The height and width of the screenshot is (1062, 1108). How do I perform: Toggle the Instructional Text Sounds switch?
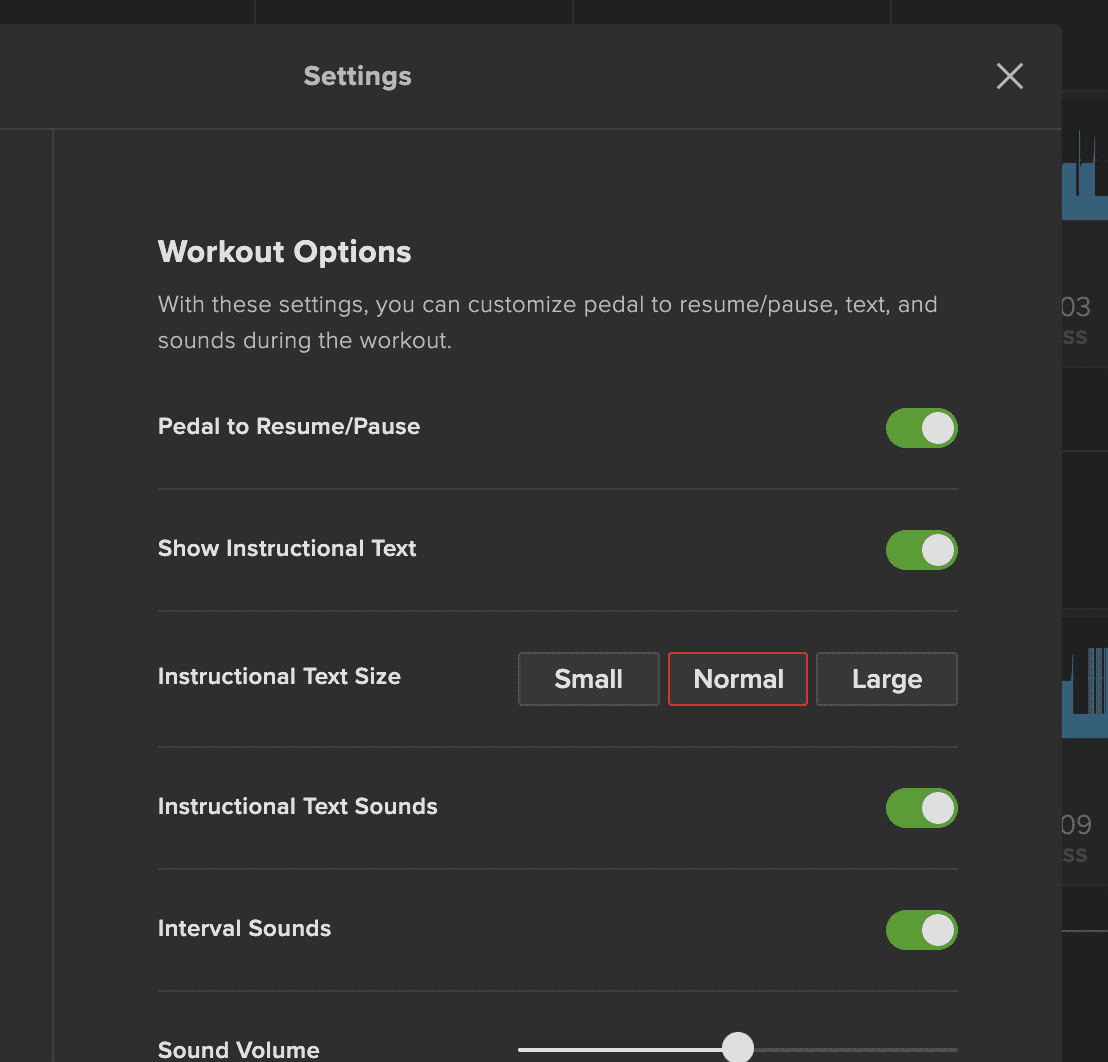(921, 808)
